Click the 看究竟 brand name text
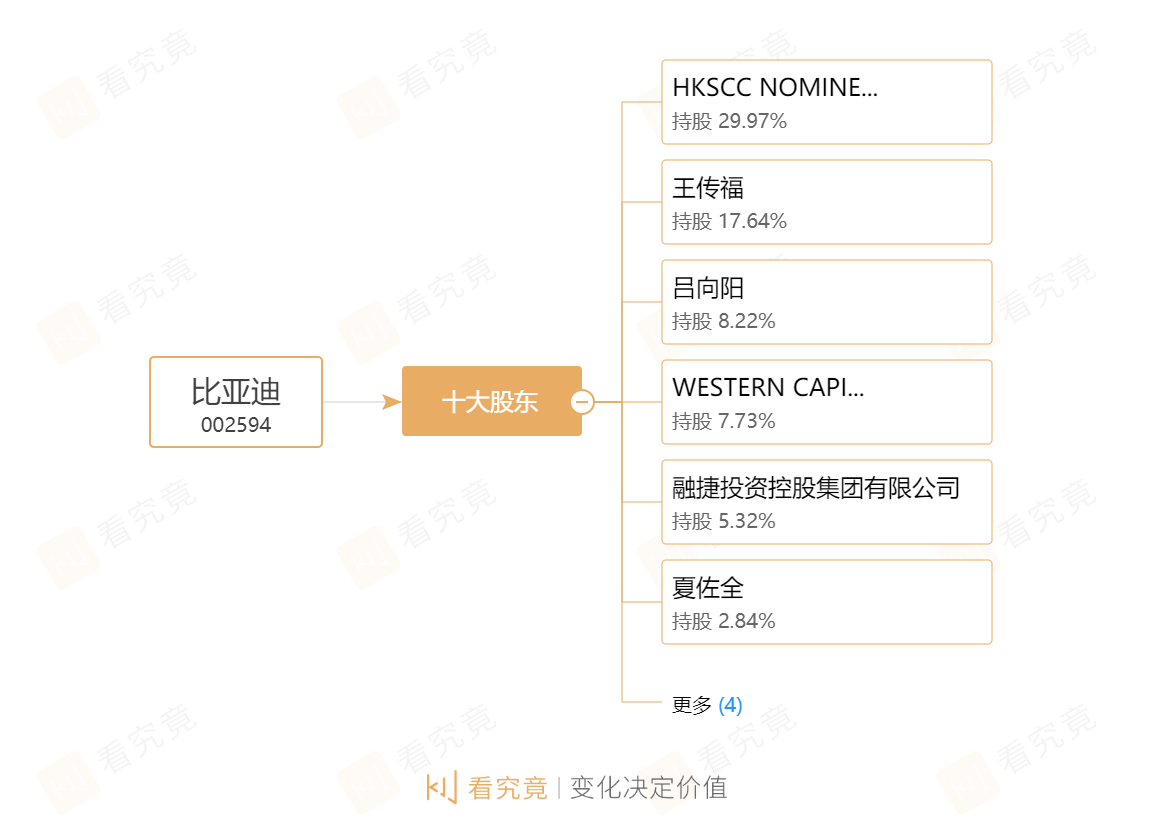The width and height of the screenshot is (1154, 830). [x=508, y=788]
